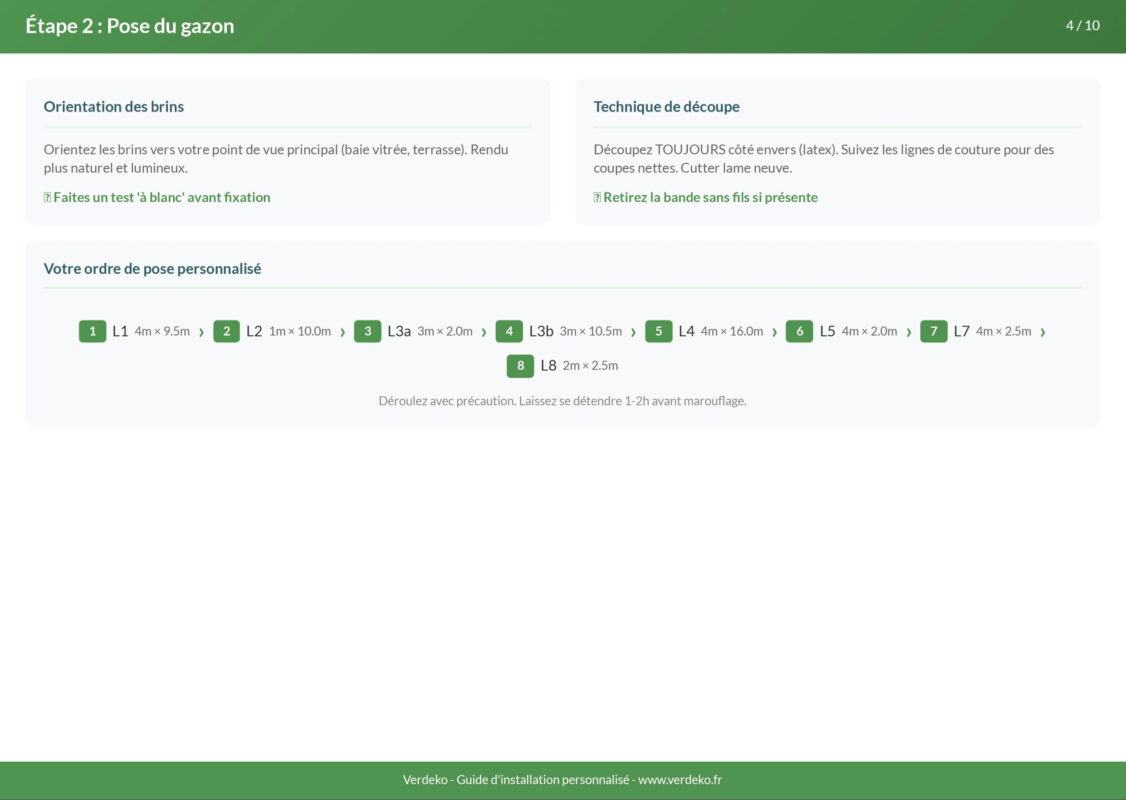Click the 'Technique de découpe' heading
Viewport: 1126px width, 800px height.
[x=666, y=106]
